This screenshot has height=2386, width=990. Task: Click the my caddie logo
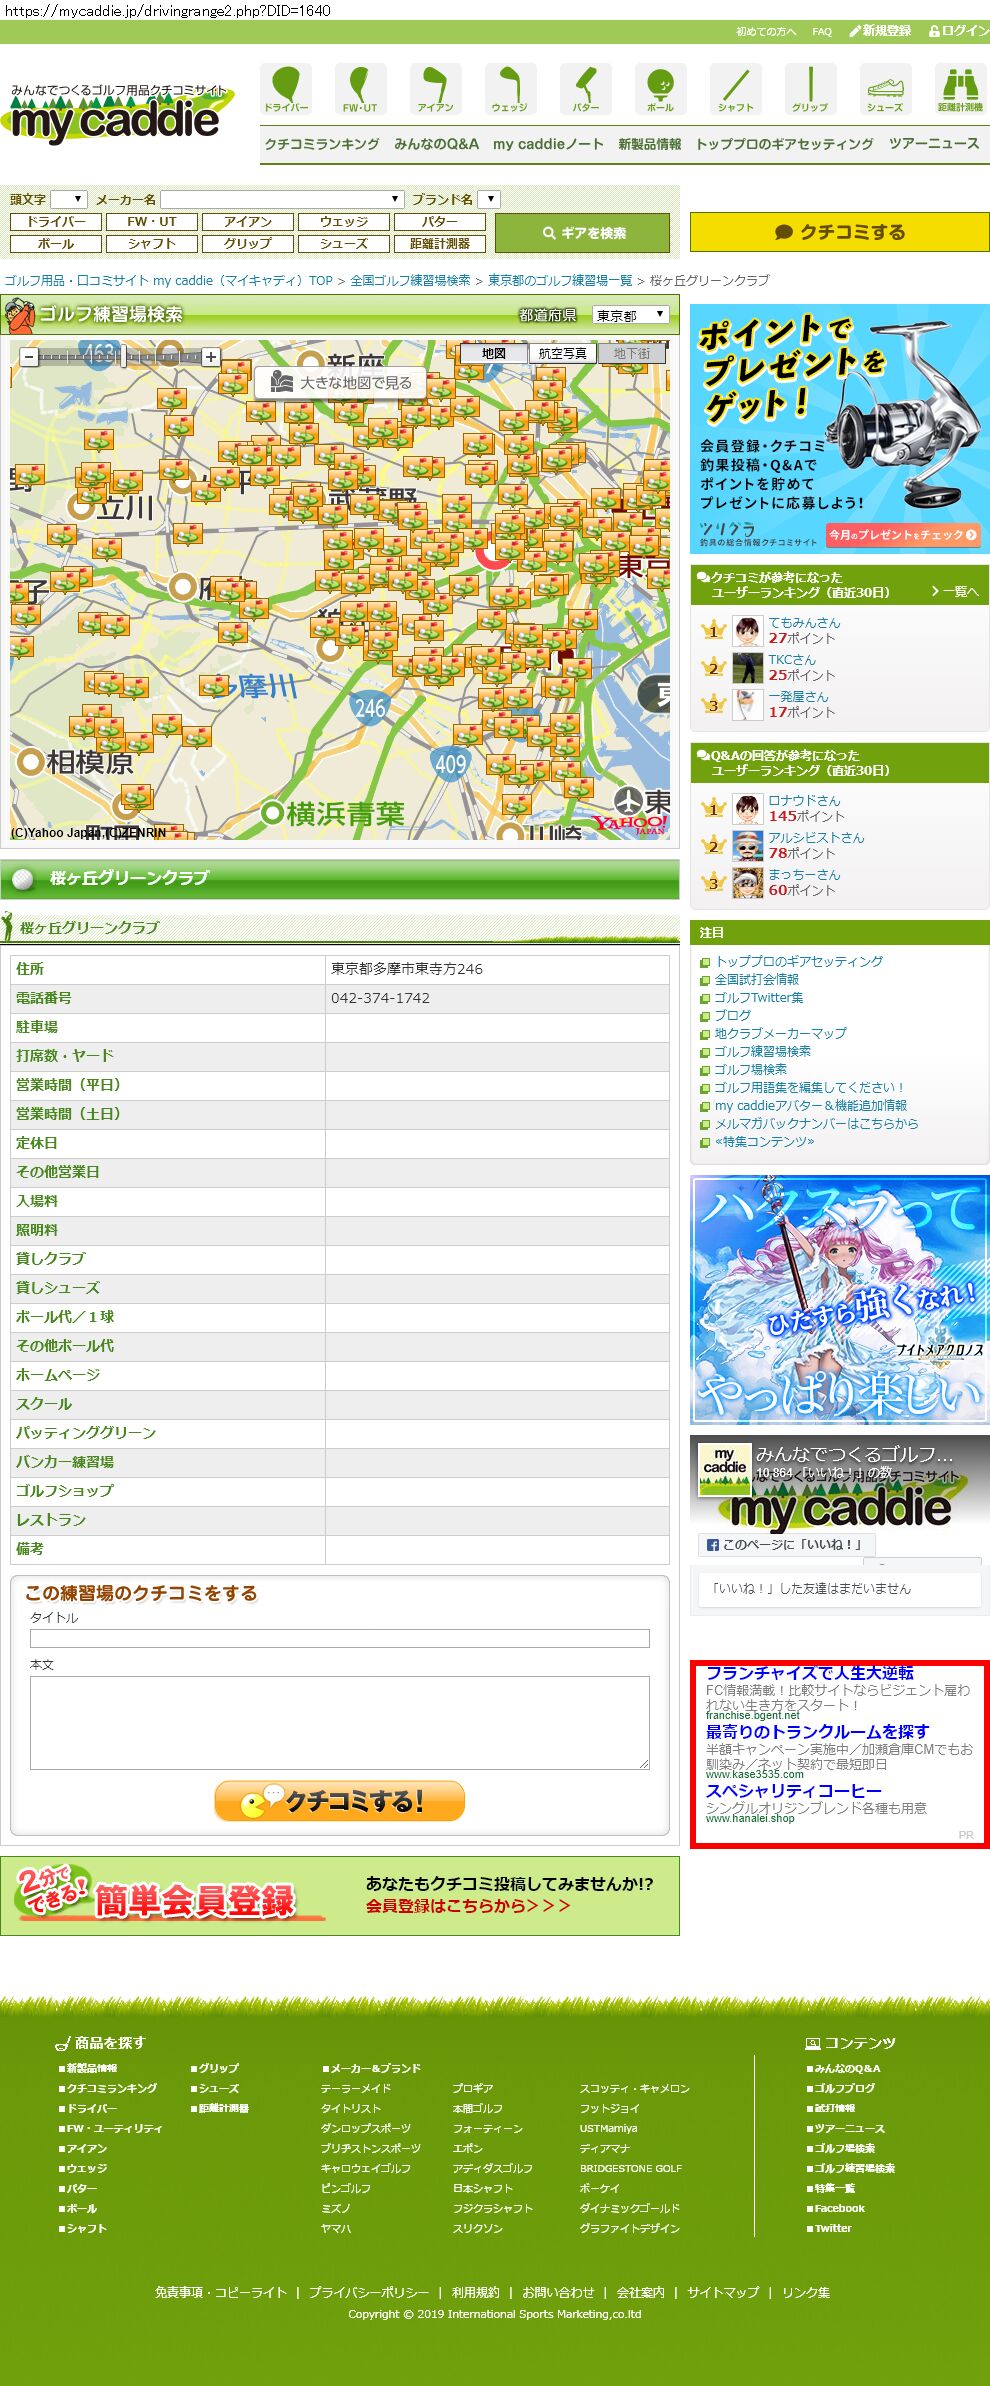click(x=118, y=113)
